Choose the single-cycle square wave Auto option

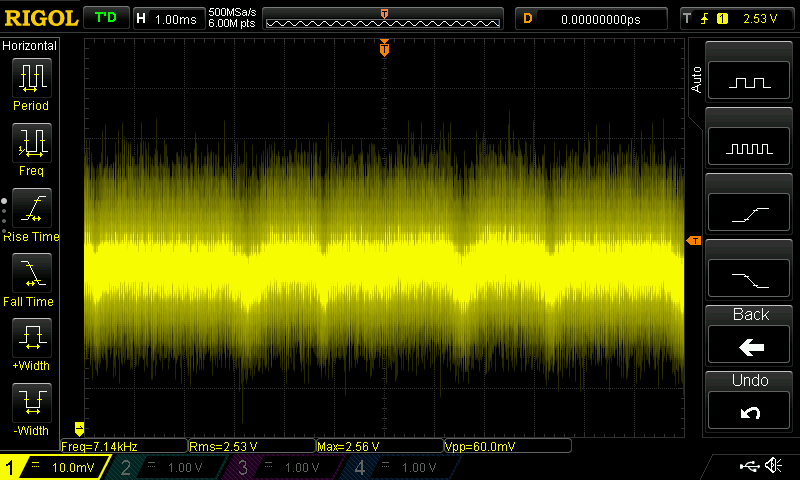tap(749, 80)
